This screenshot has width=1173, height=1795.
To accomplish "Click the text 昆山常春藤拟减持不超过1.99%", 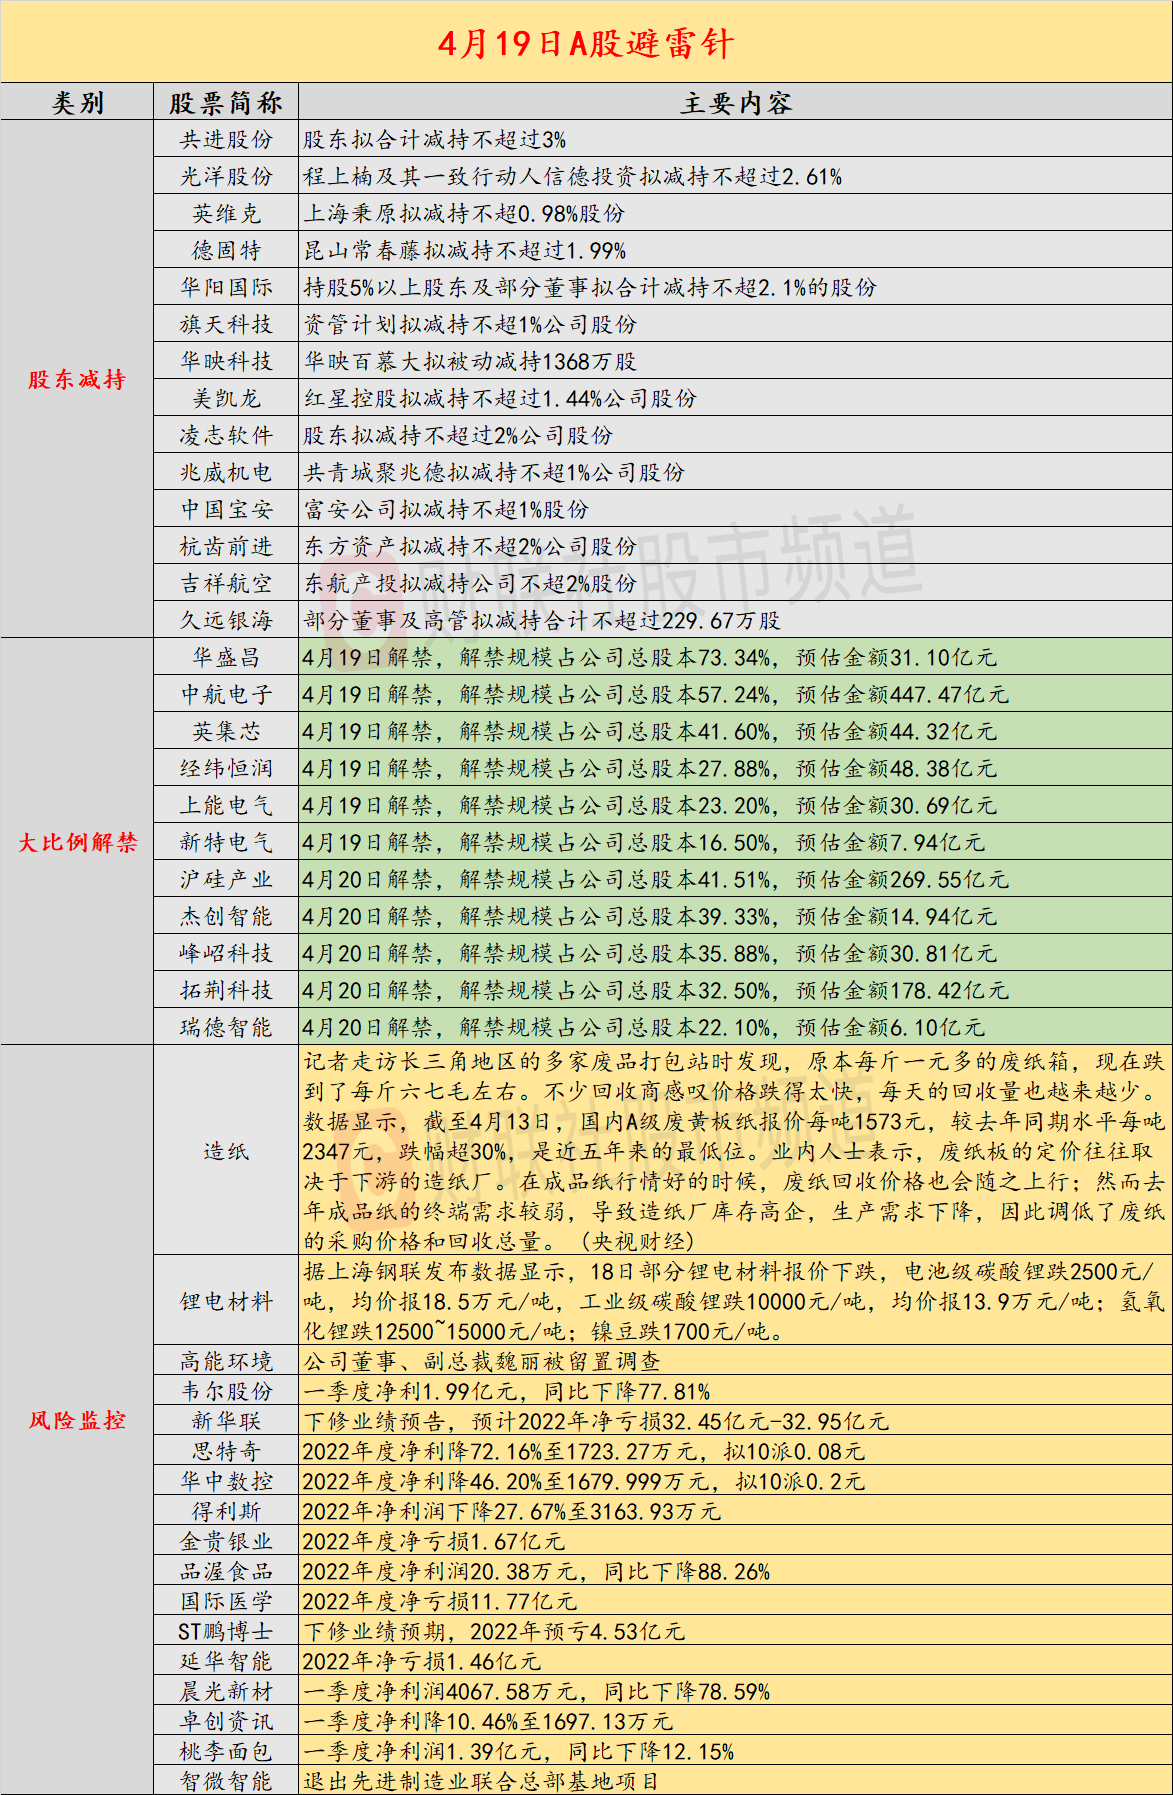I will tap(465, 250).
